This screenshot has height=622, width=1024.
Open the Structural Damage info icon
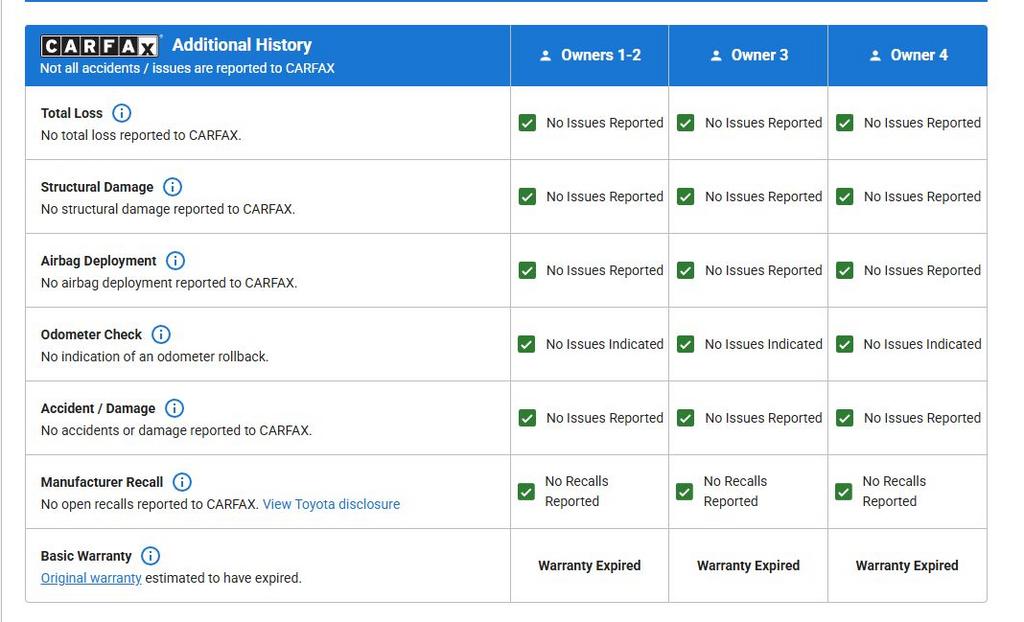pos(172,187)
